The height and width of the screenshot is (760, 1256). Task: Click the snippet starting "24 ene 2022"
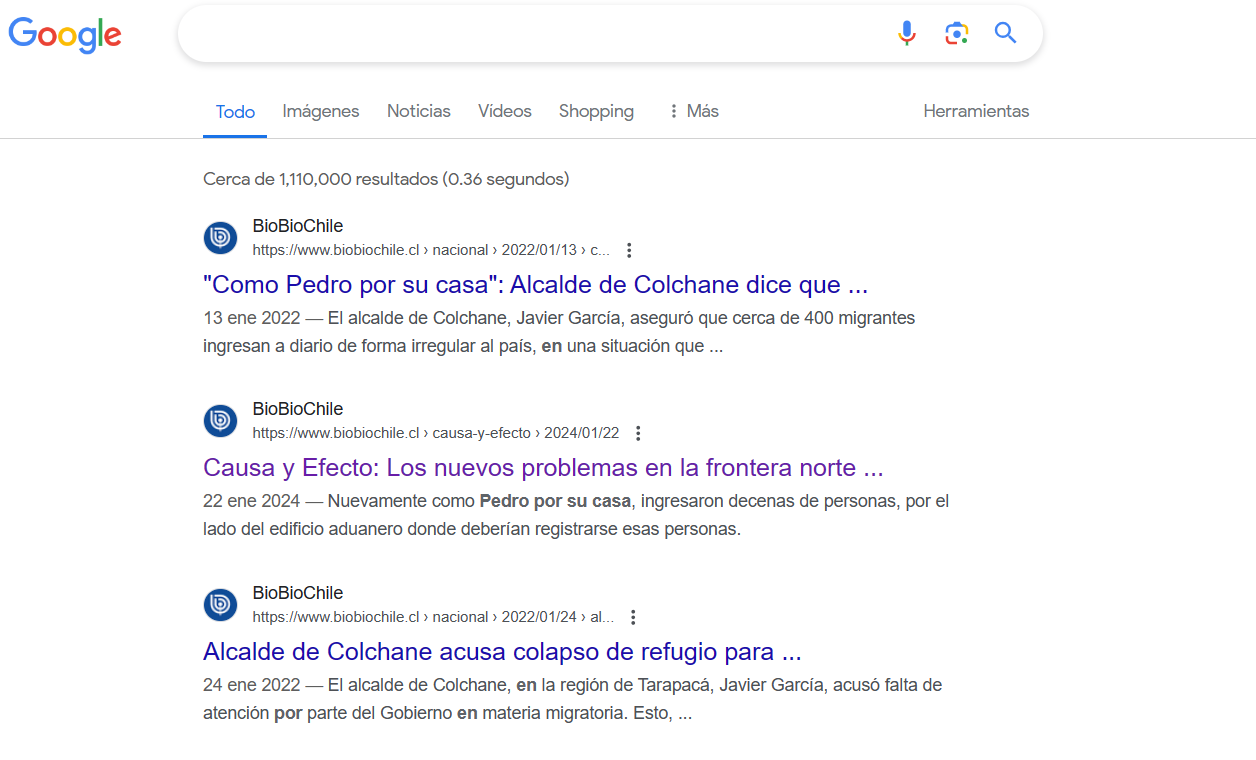coord(572,700)
